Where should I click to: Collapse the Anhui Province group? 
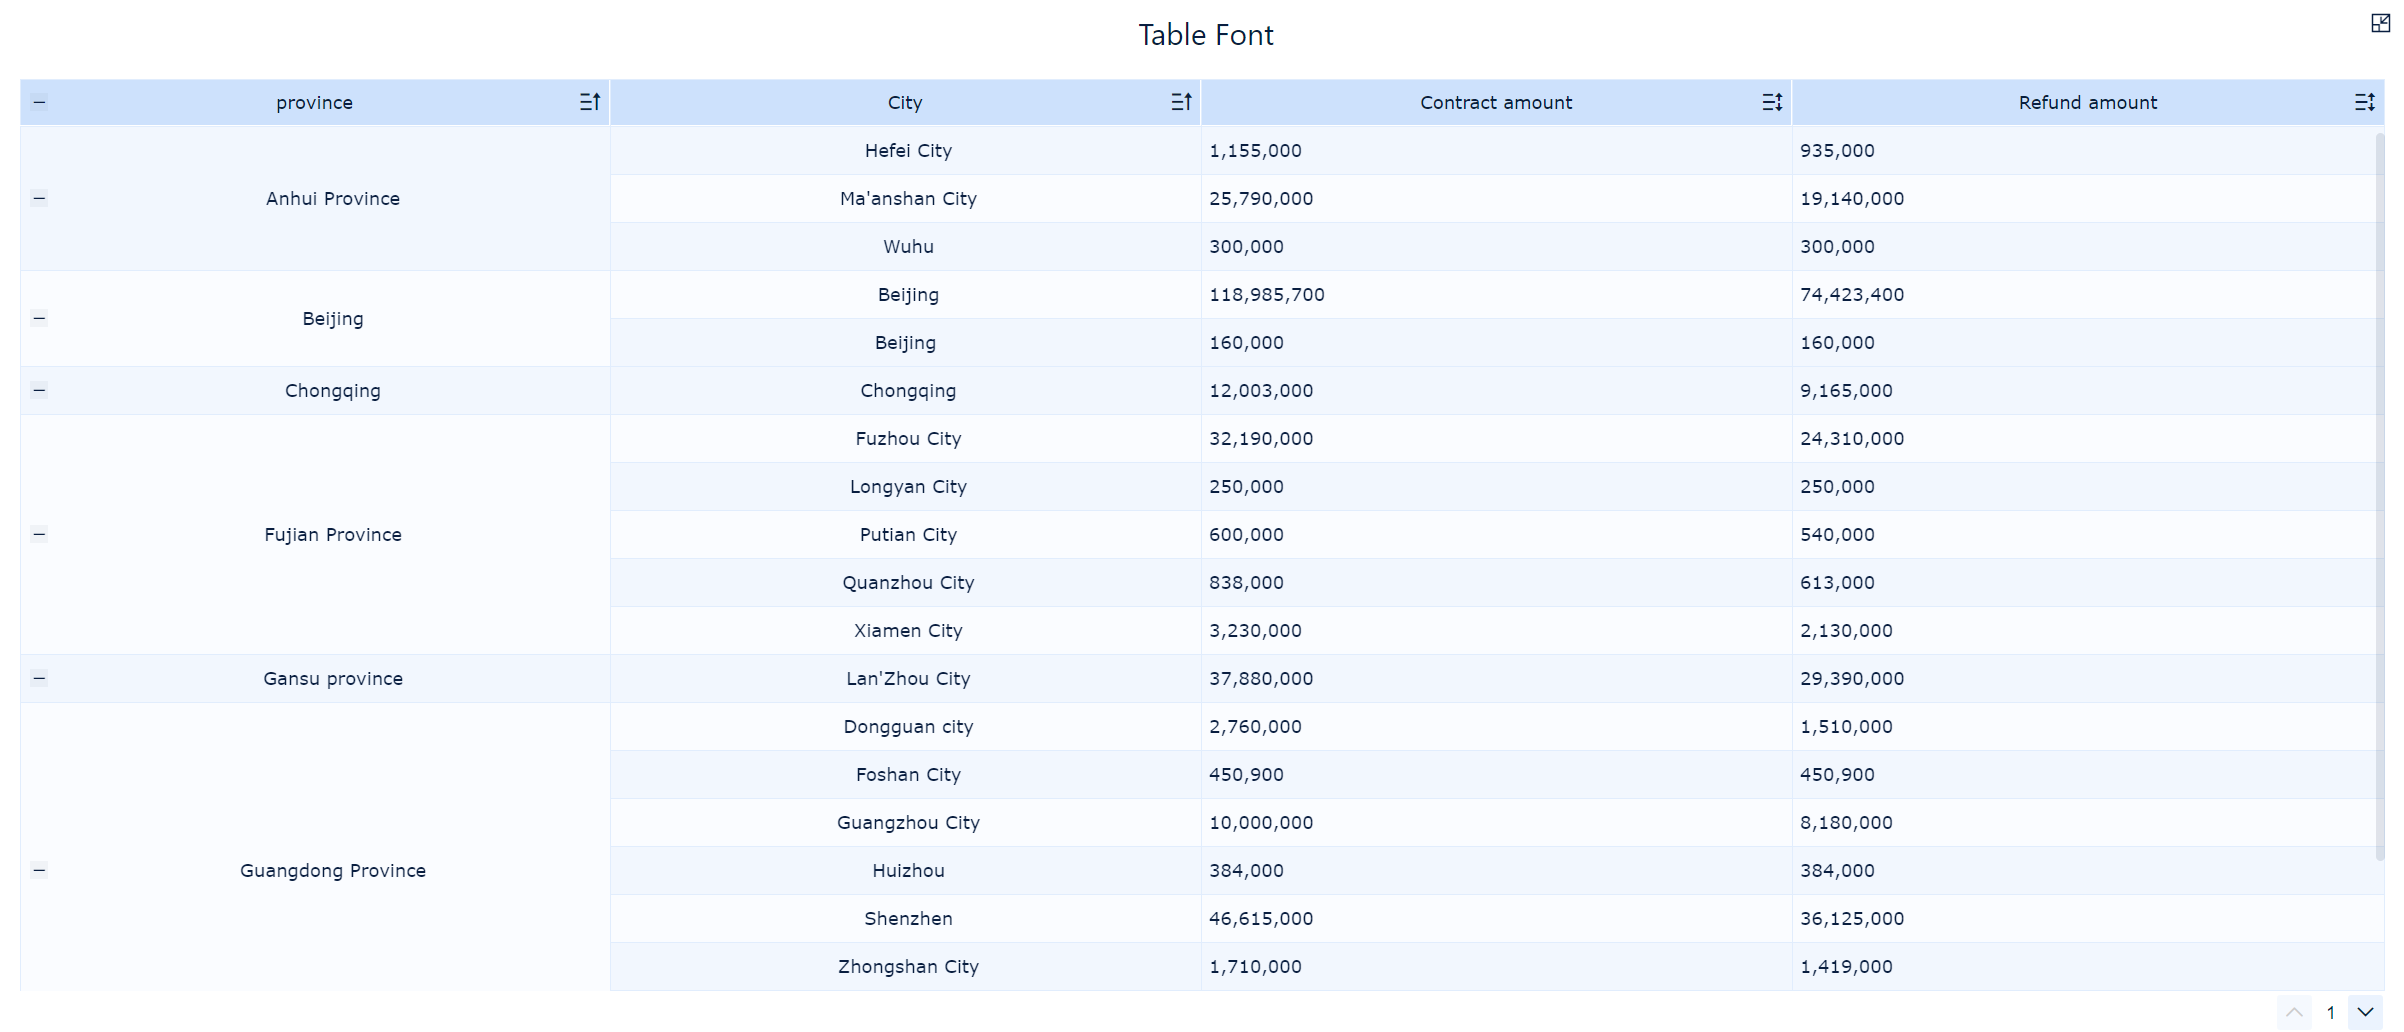tap(40, 198)
